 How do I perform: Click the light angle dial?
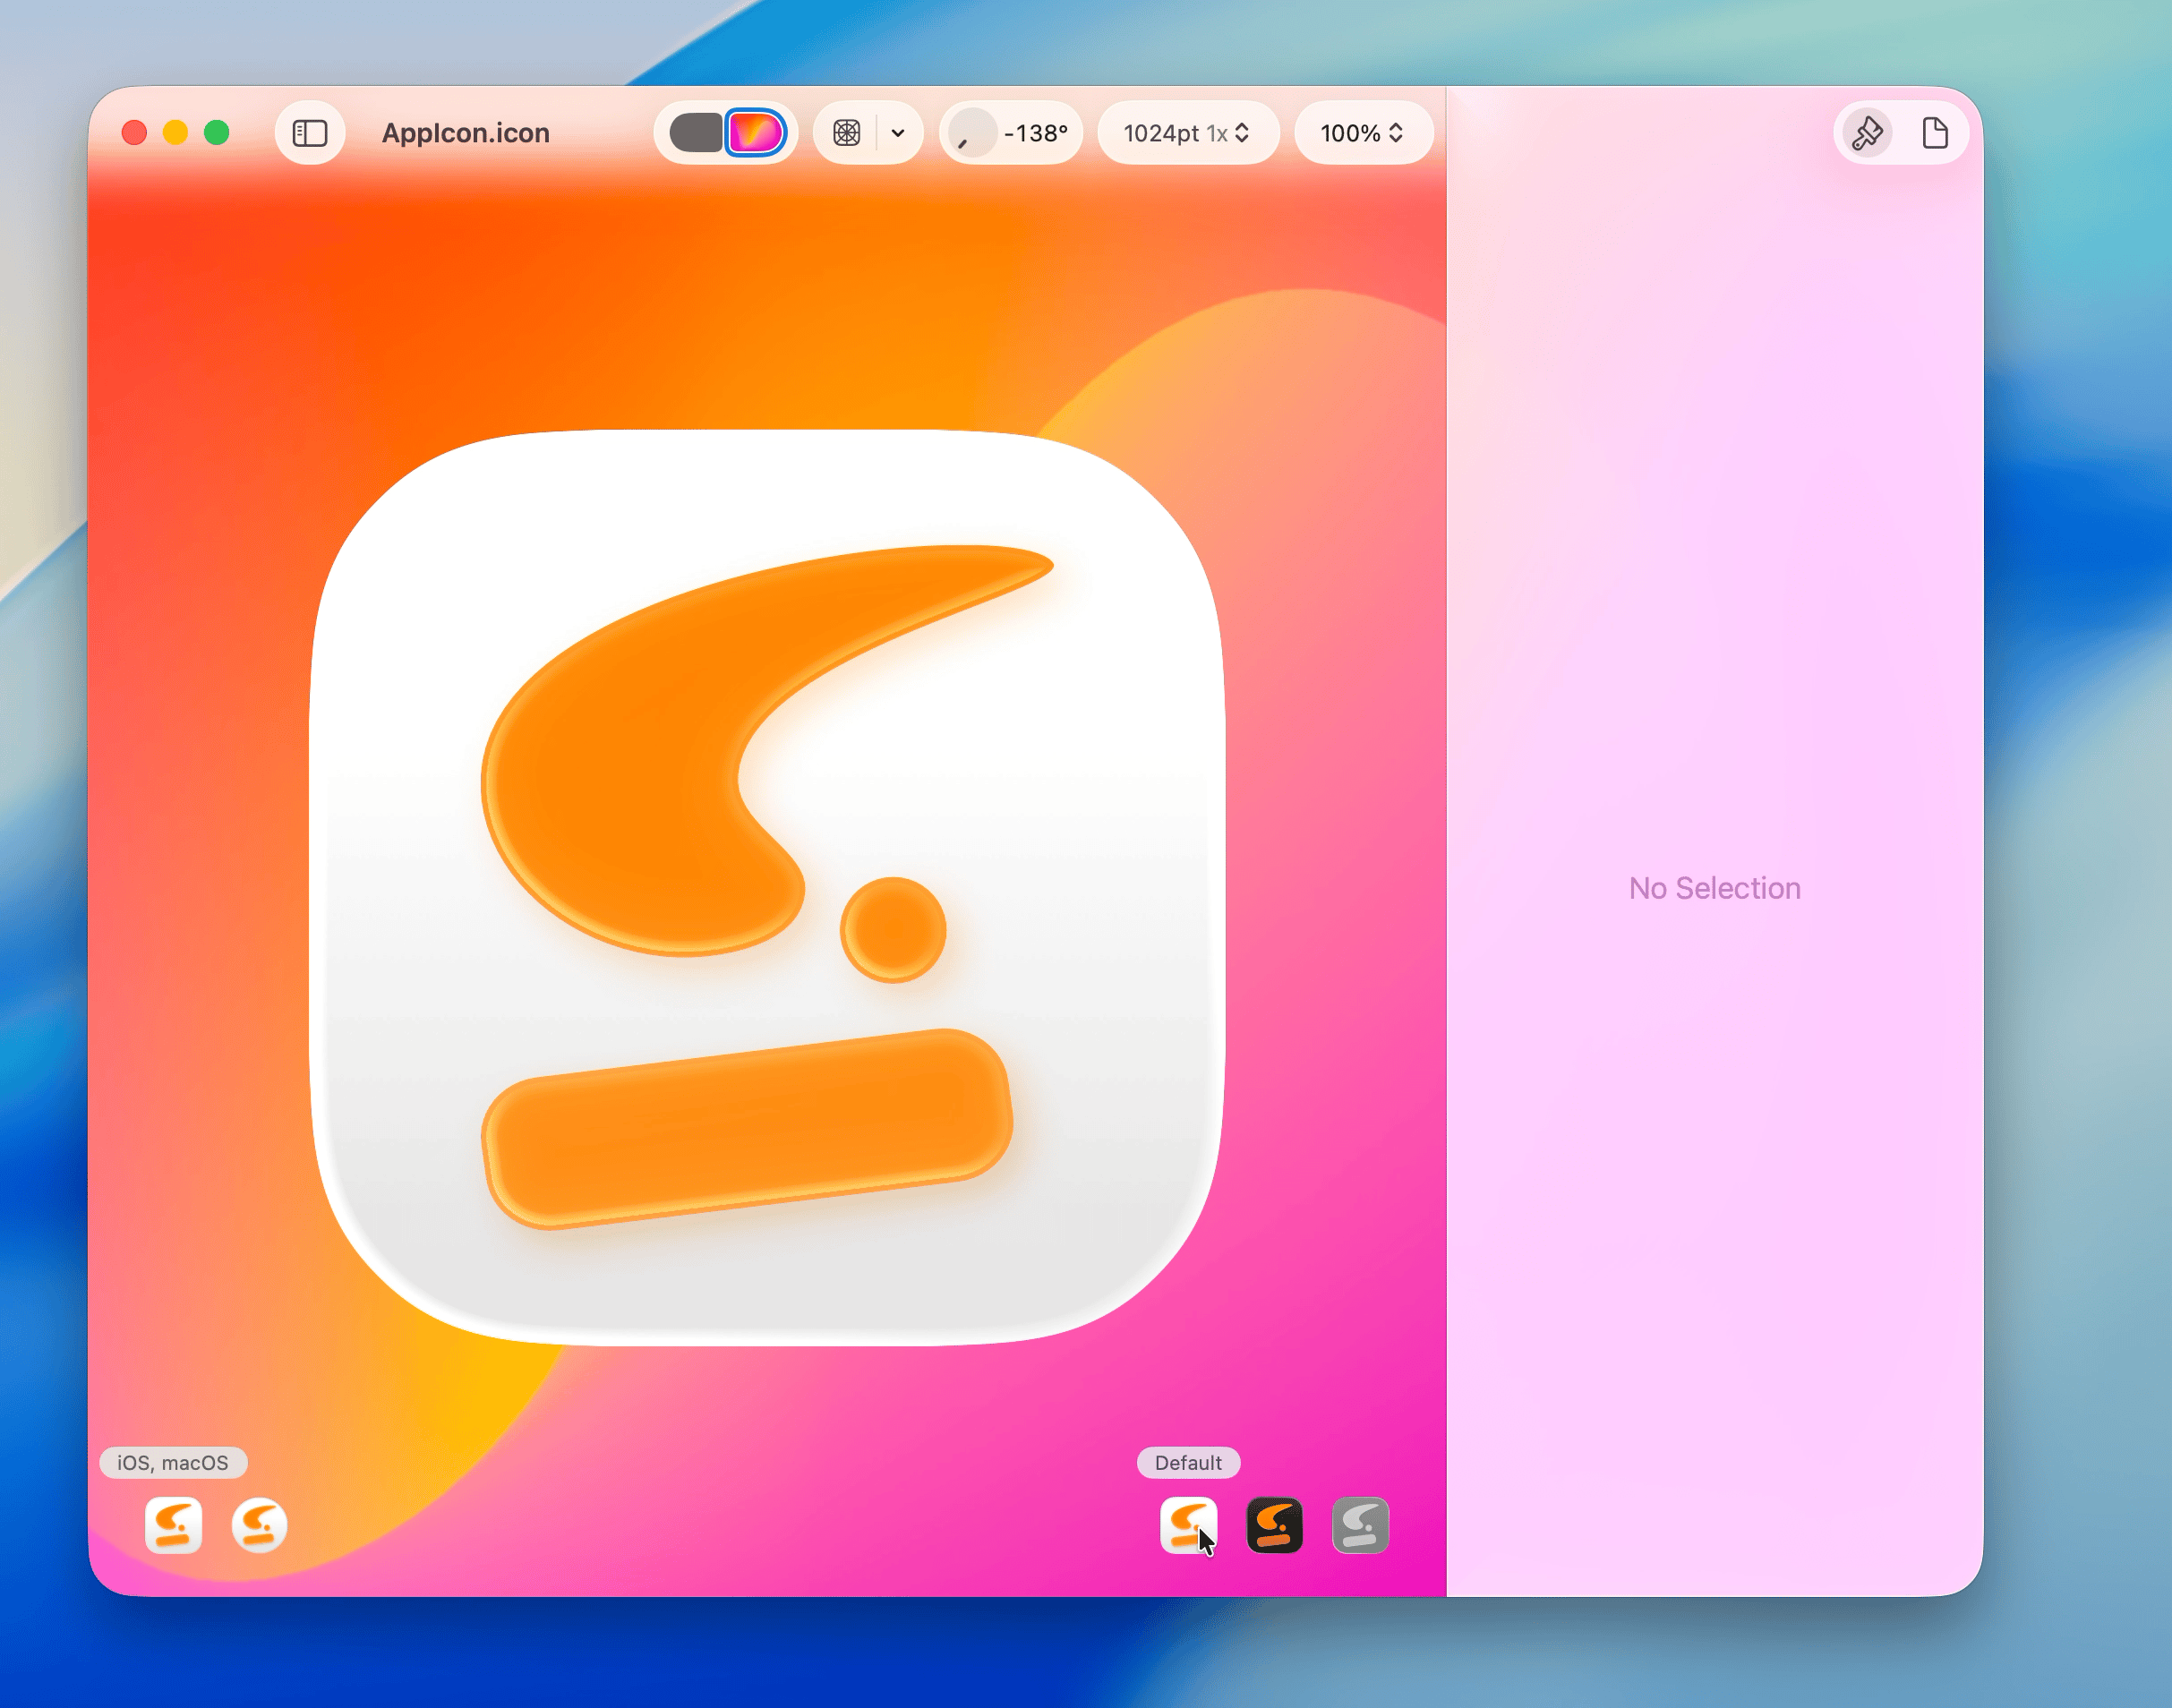pyautogui.click(x=971, y=133)
